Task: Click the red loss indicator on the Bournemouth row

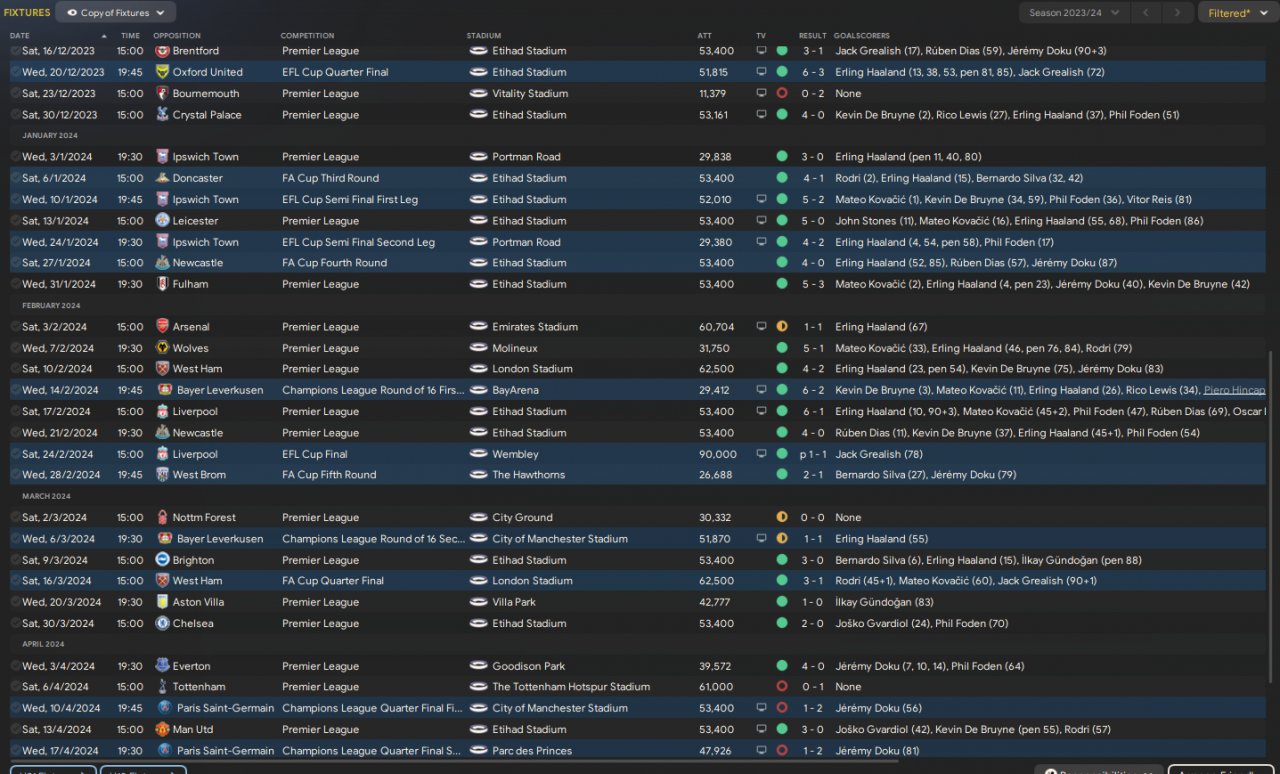Action: [782, 94]
